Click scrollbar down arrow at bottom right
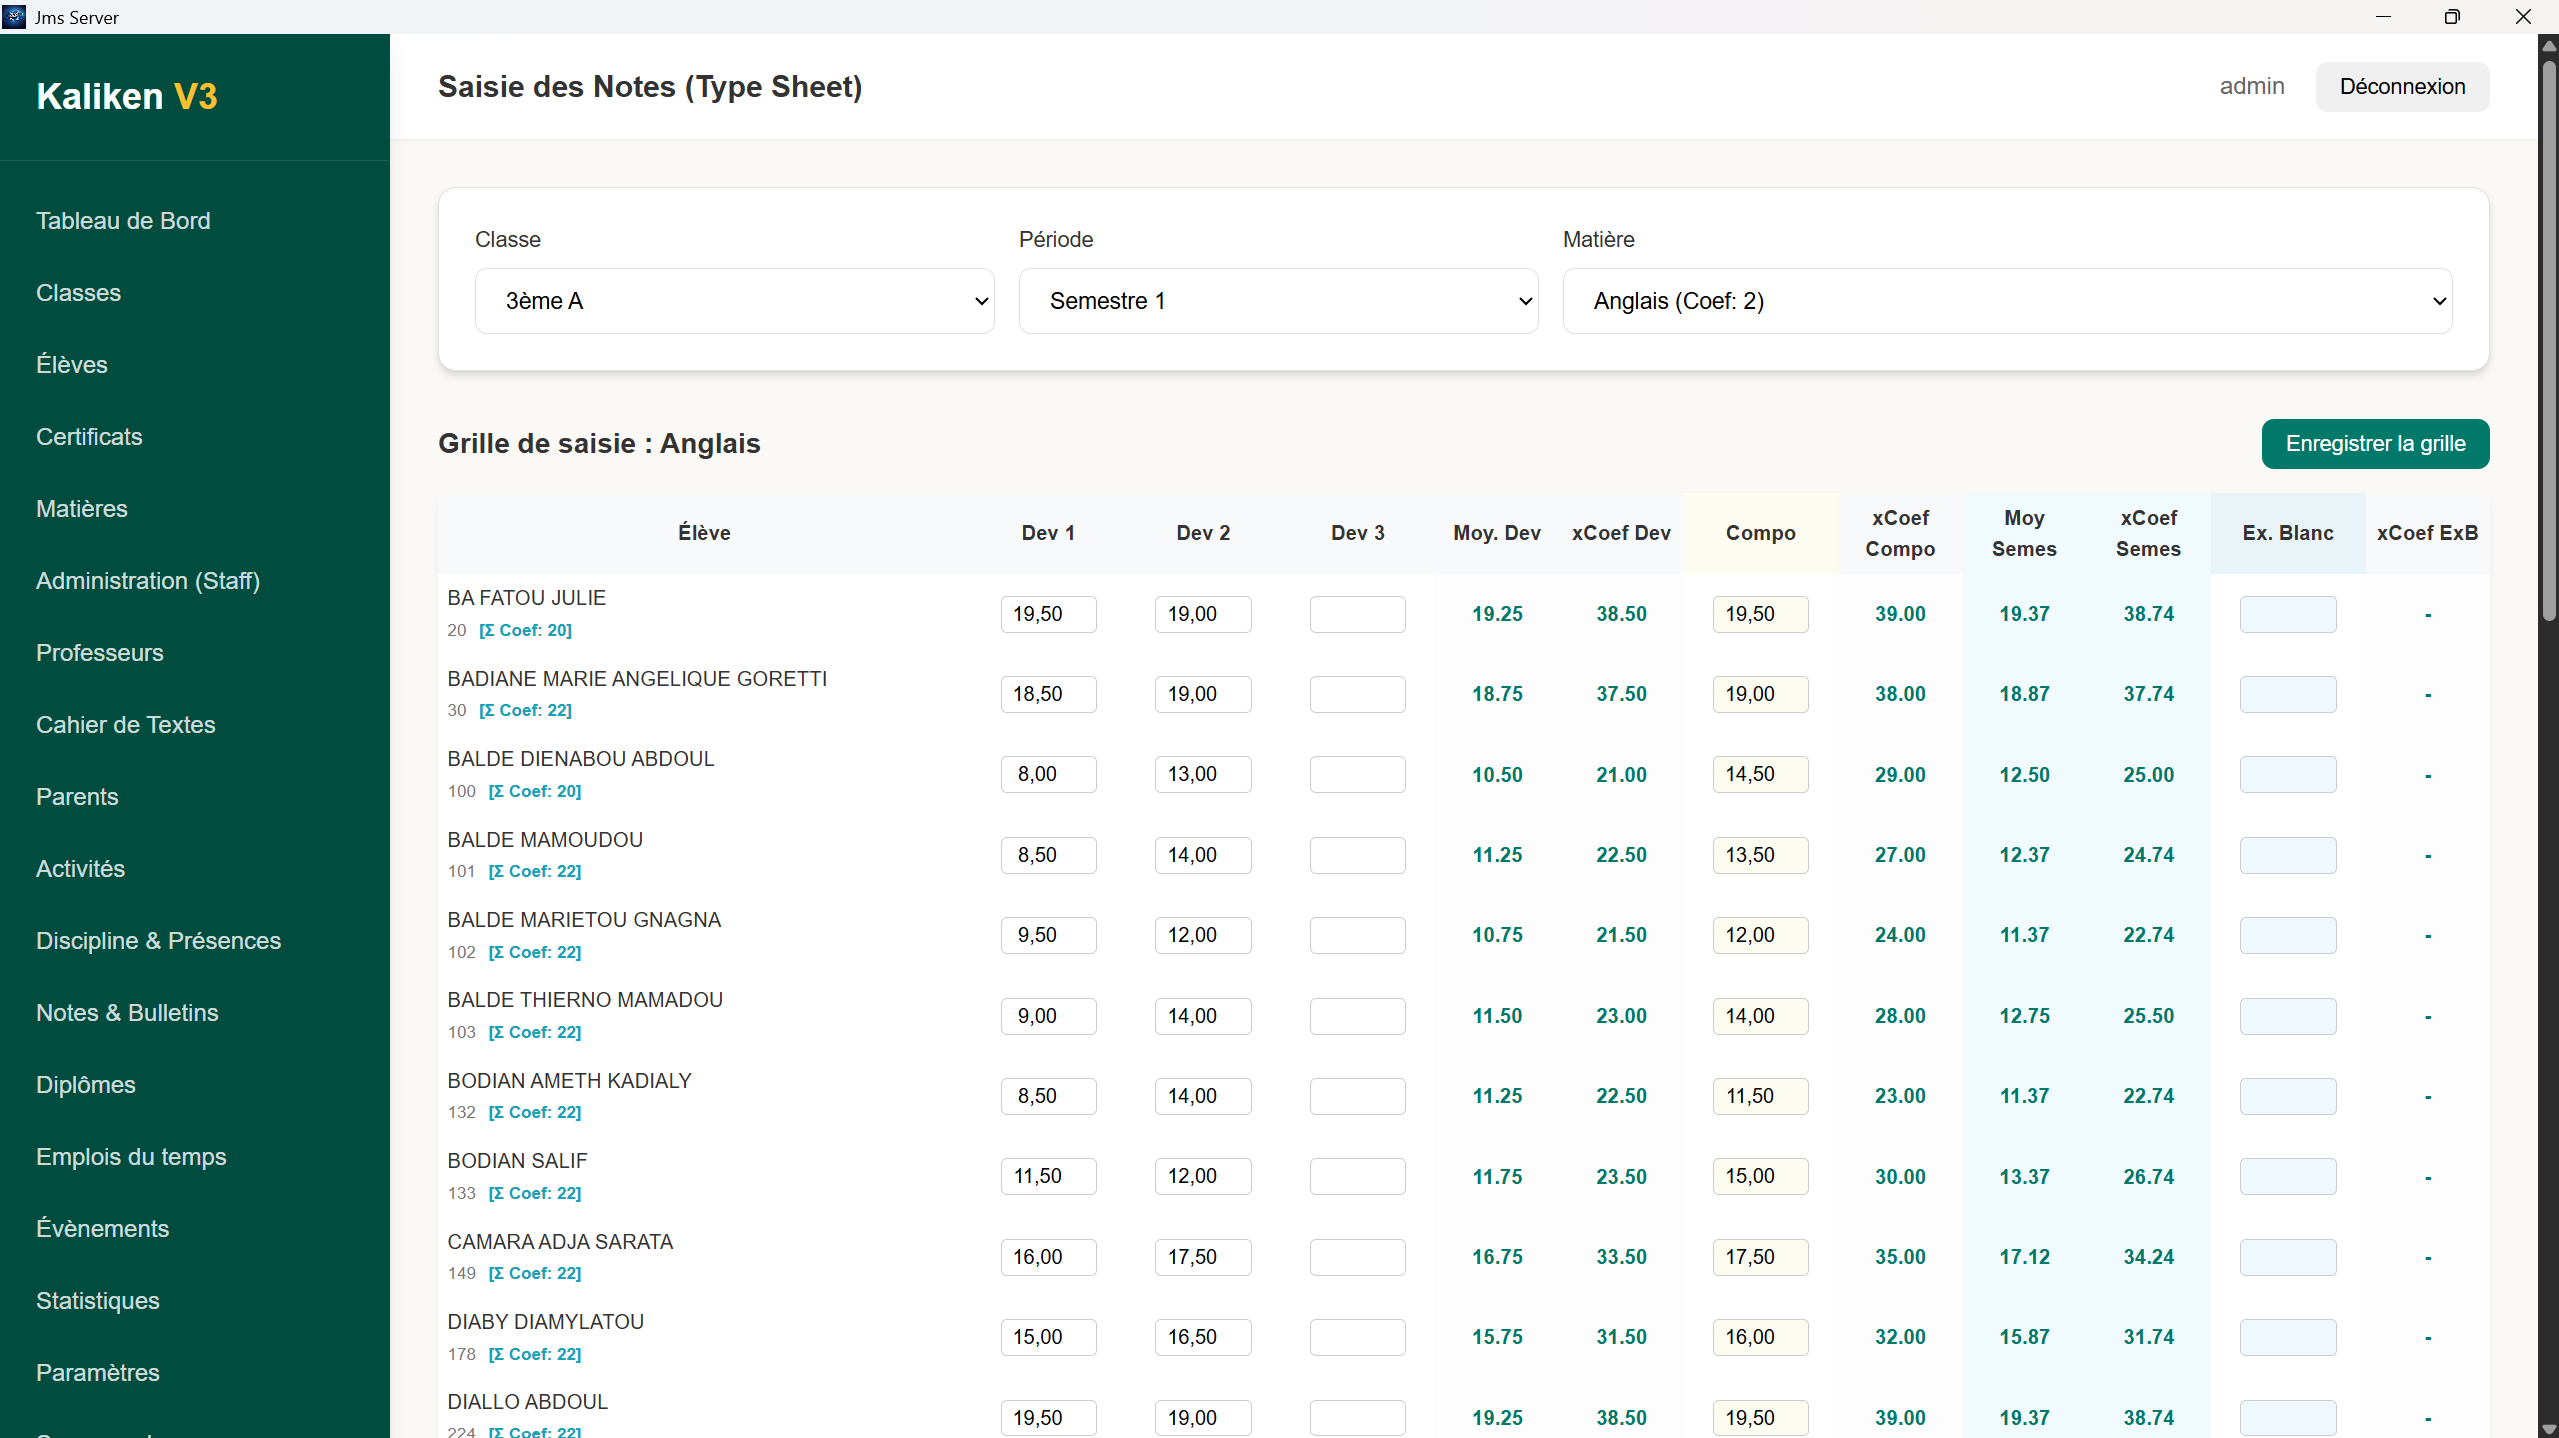The image size is (2559, 1438). [x=2549, y=1430]
